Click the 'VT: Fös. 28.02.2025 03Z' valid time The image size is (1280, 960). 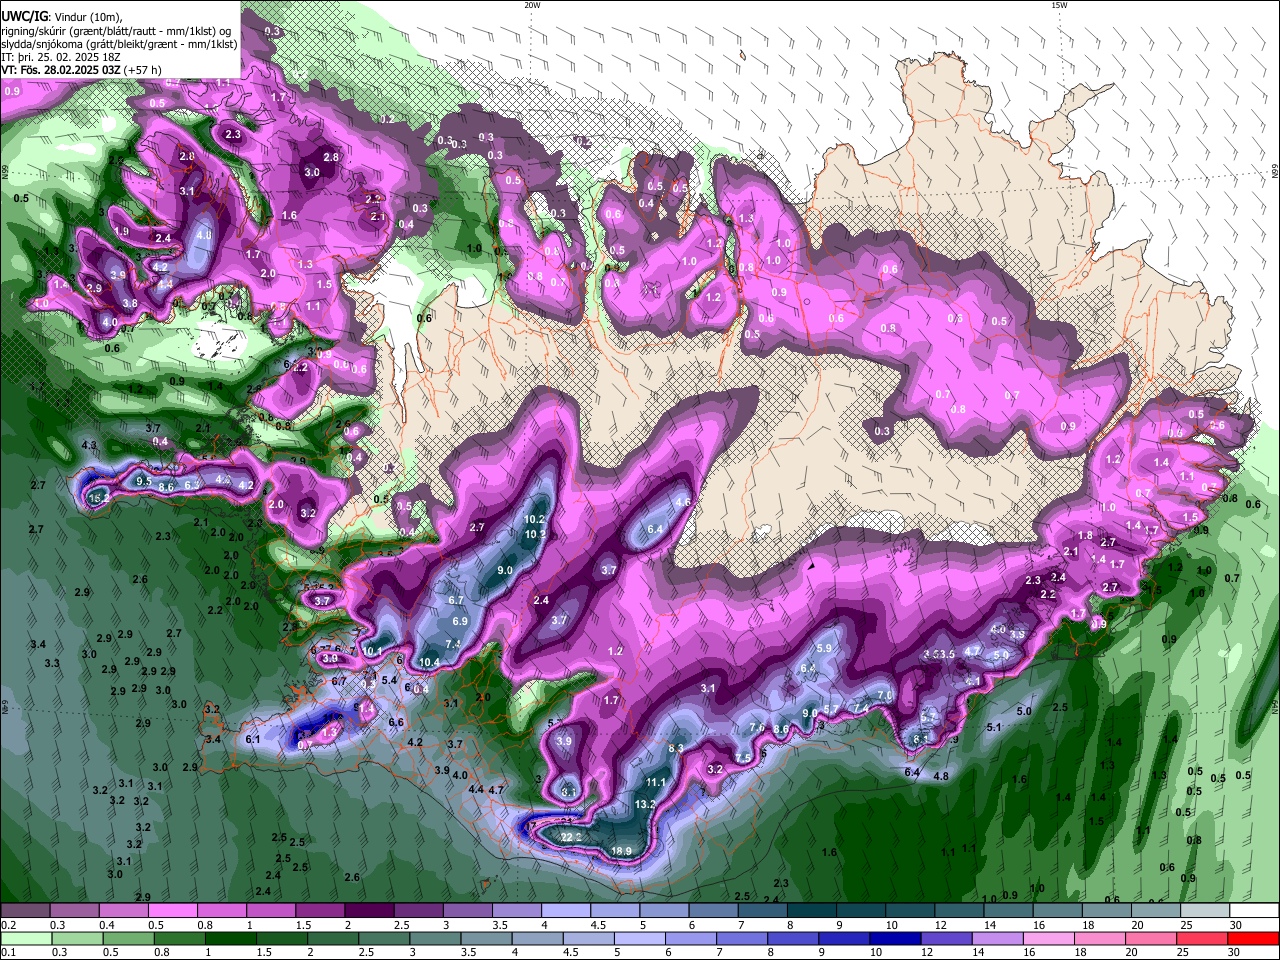pos(61,71)
